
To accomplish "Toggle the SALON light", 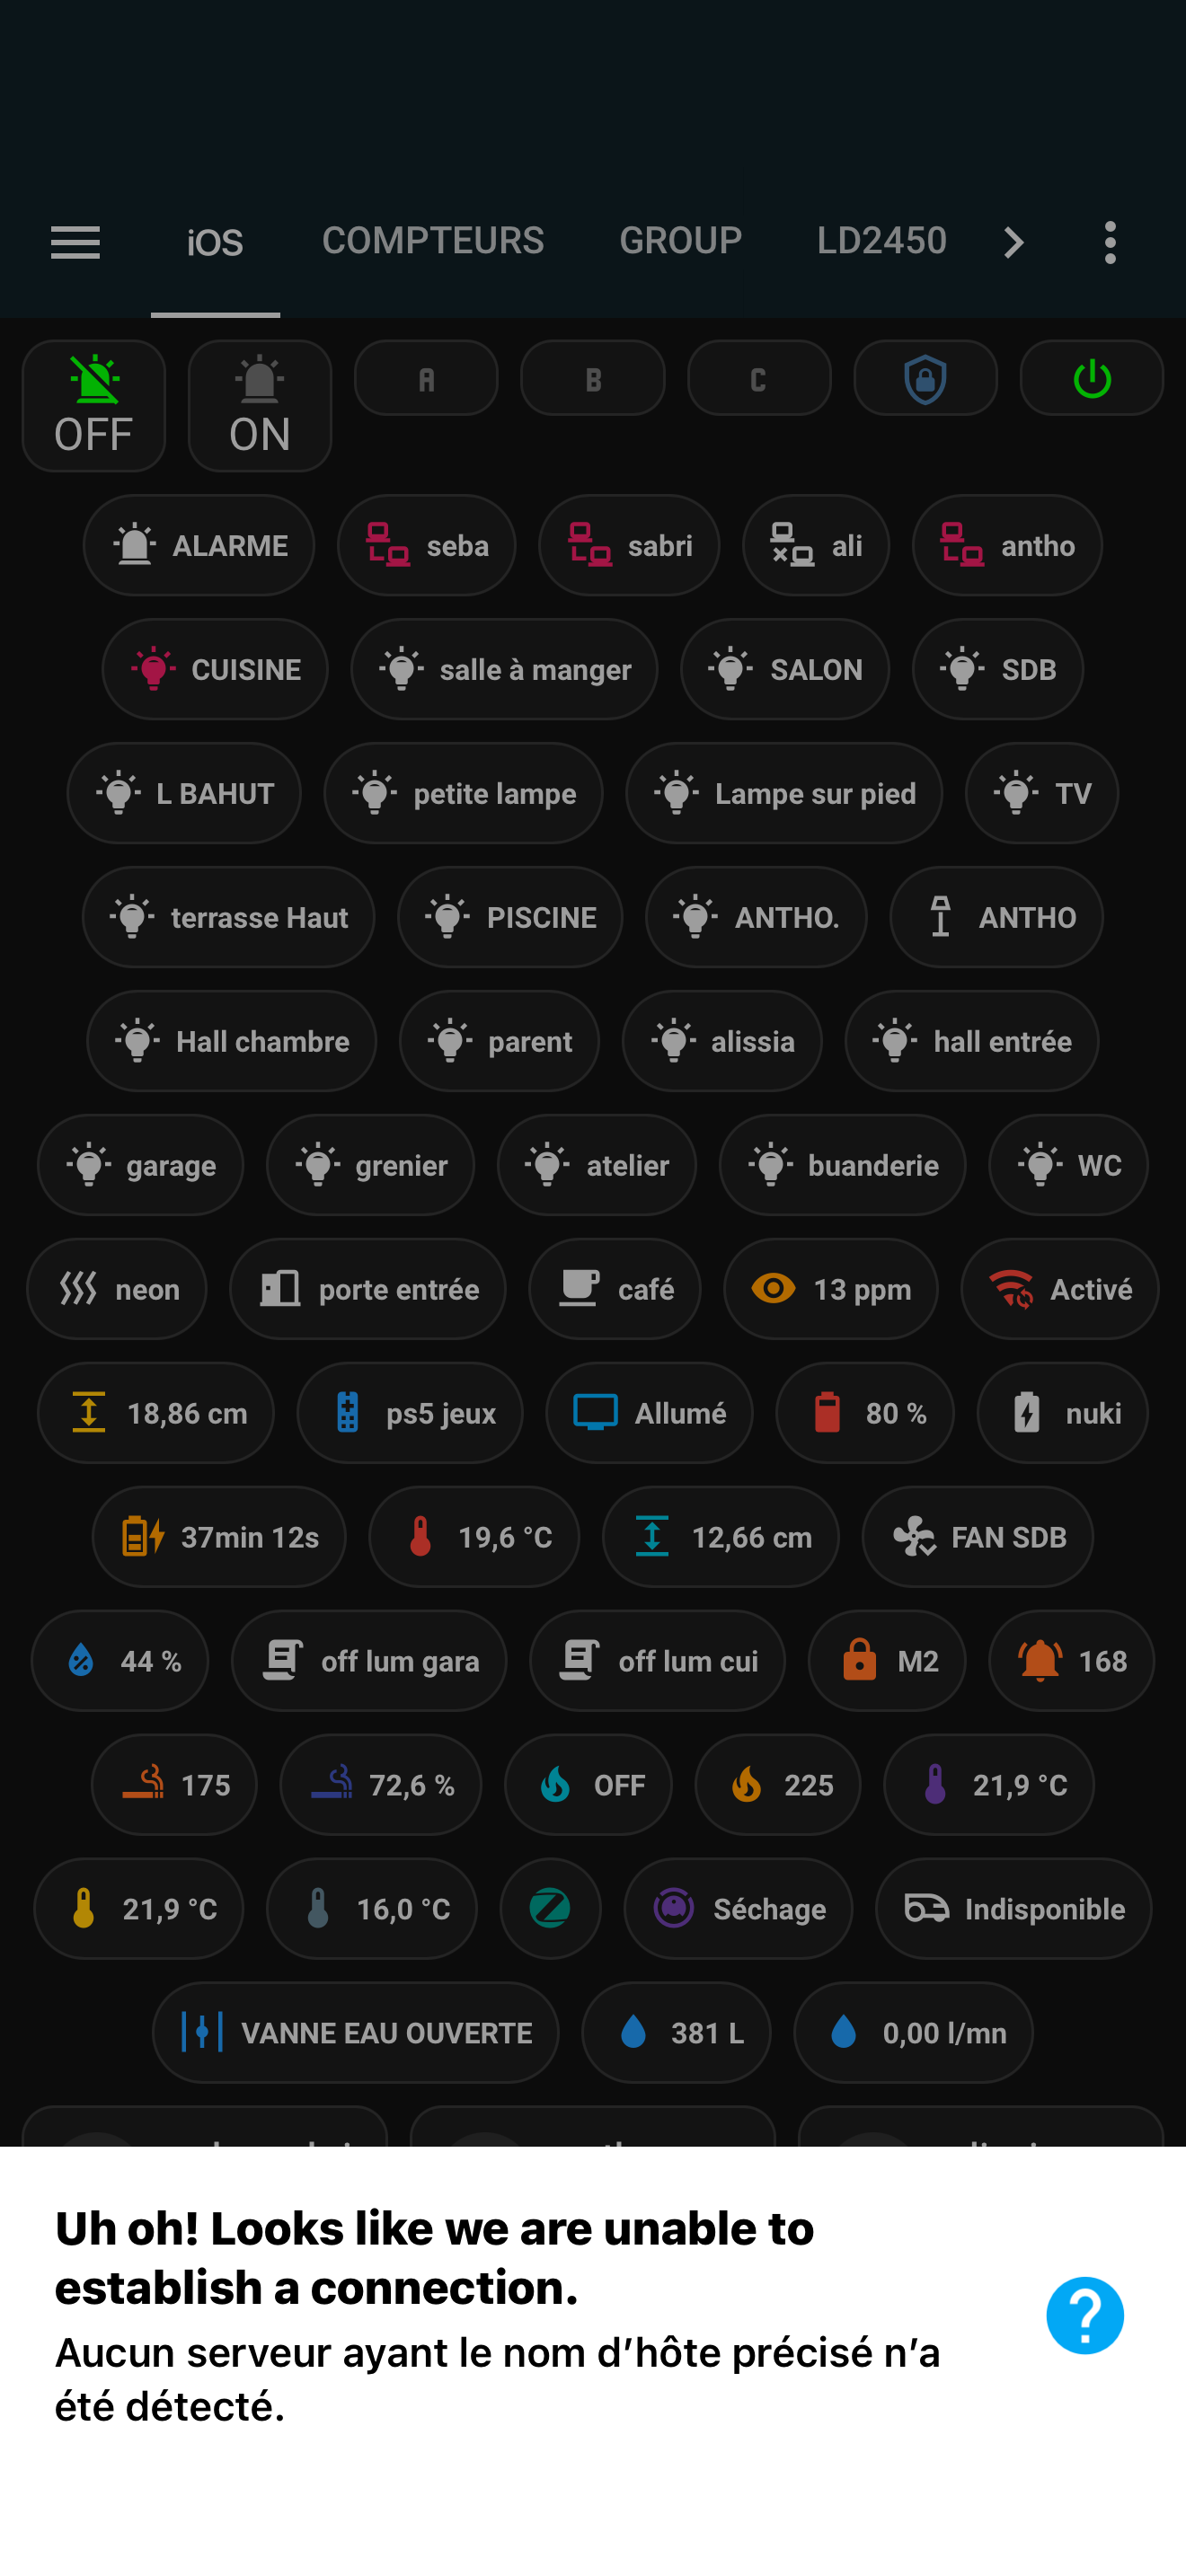I will (785, 668).
